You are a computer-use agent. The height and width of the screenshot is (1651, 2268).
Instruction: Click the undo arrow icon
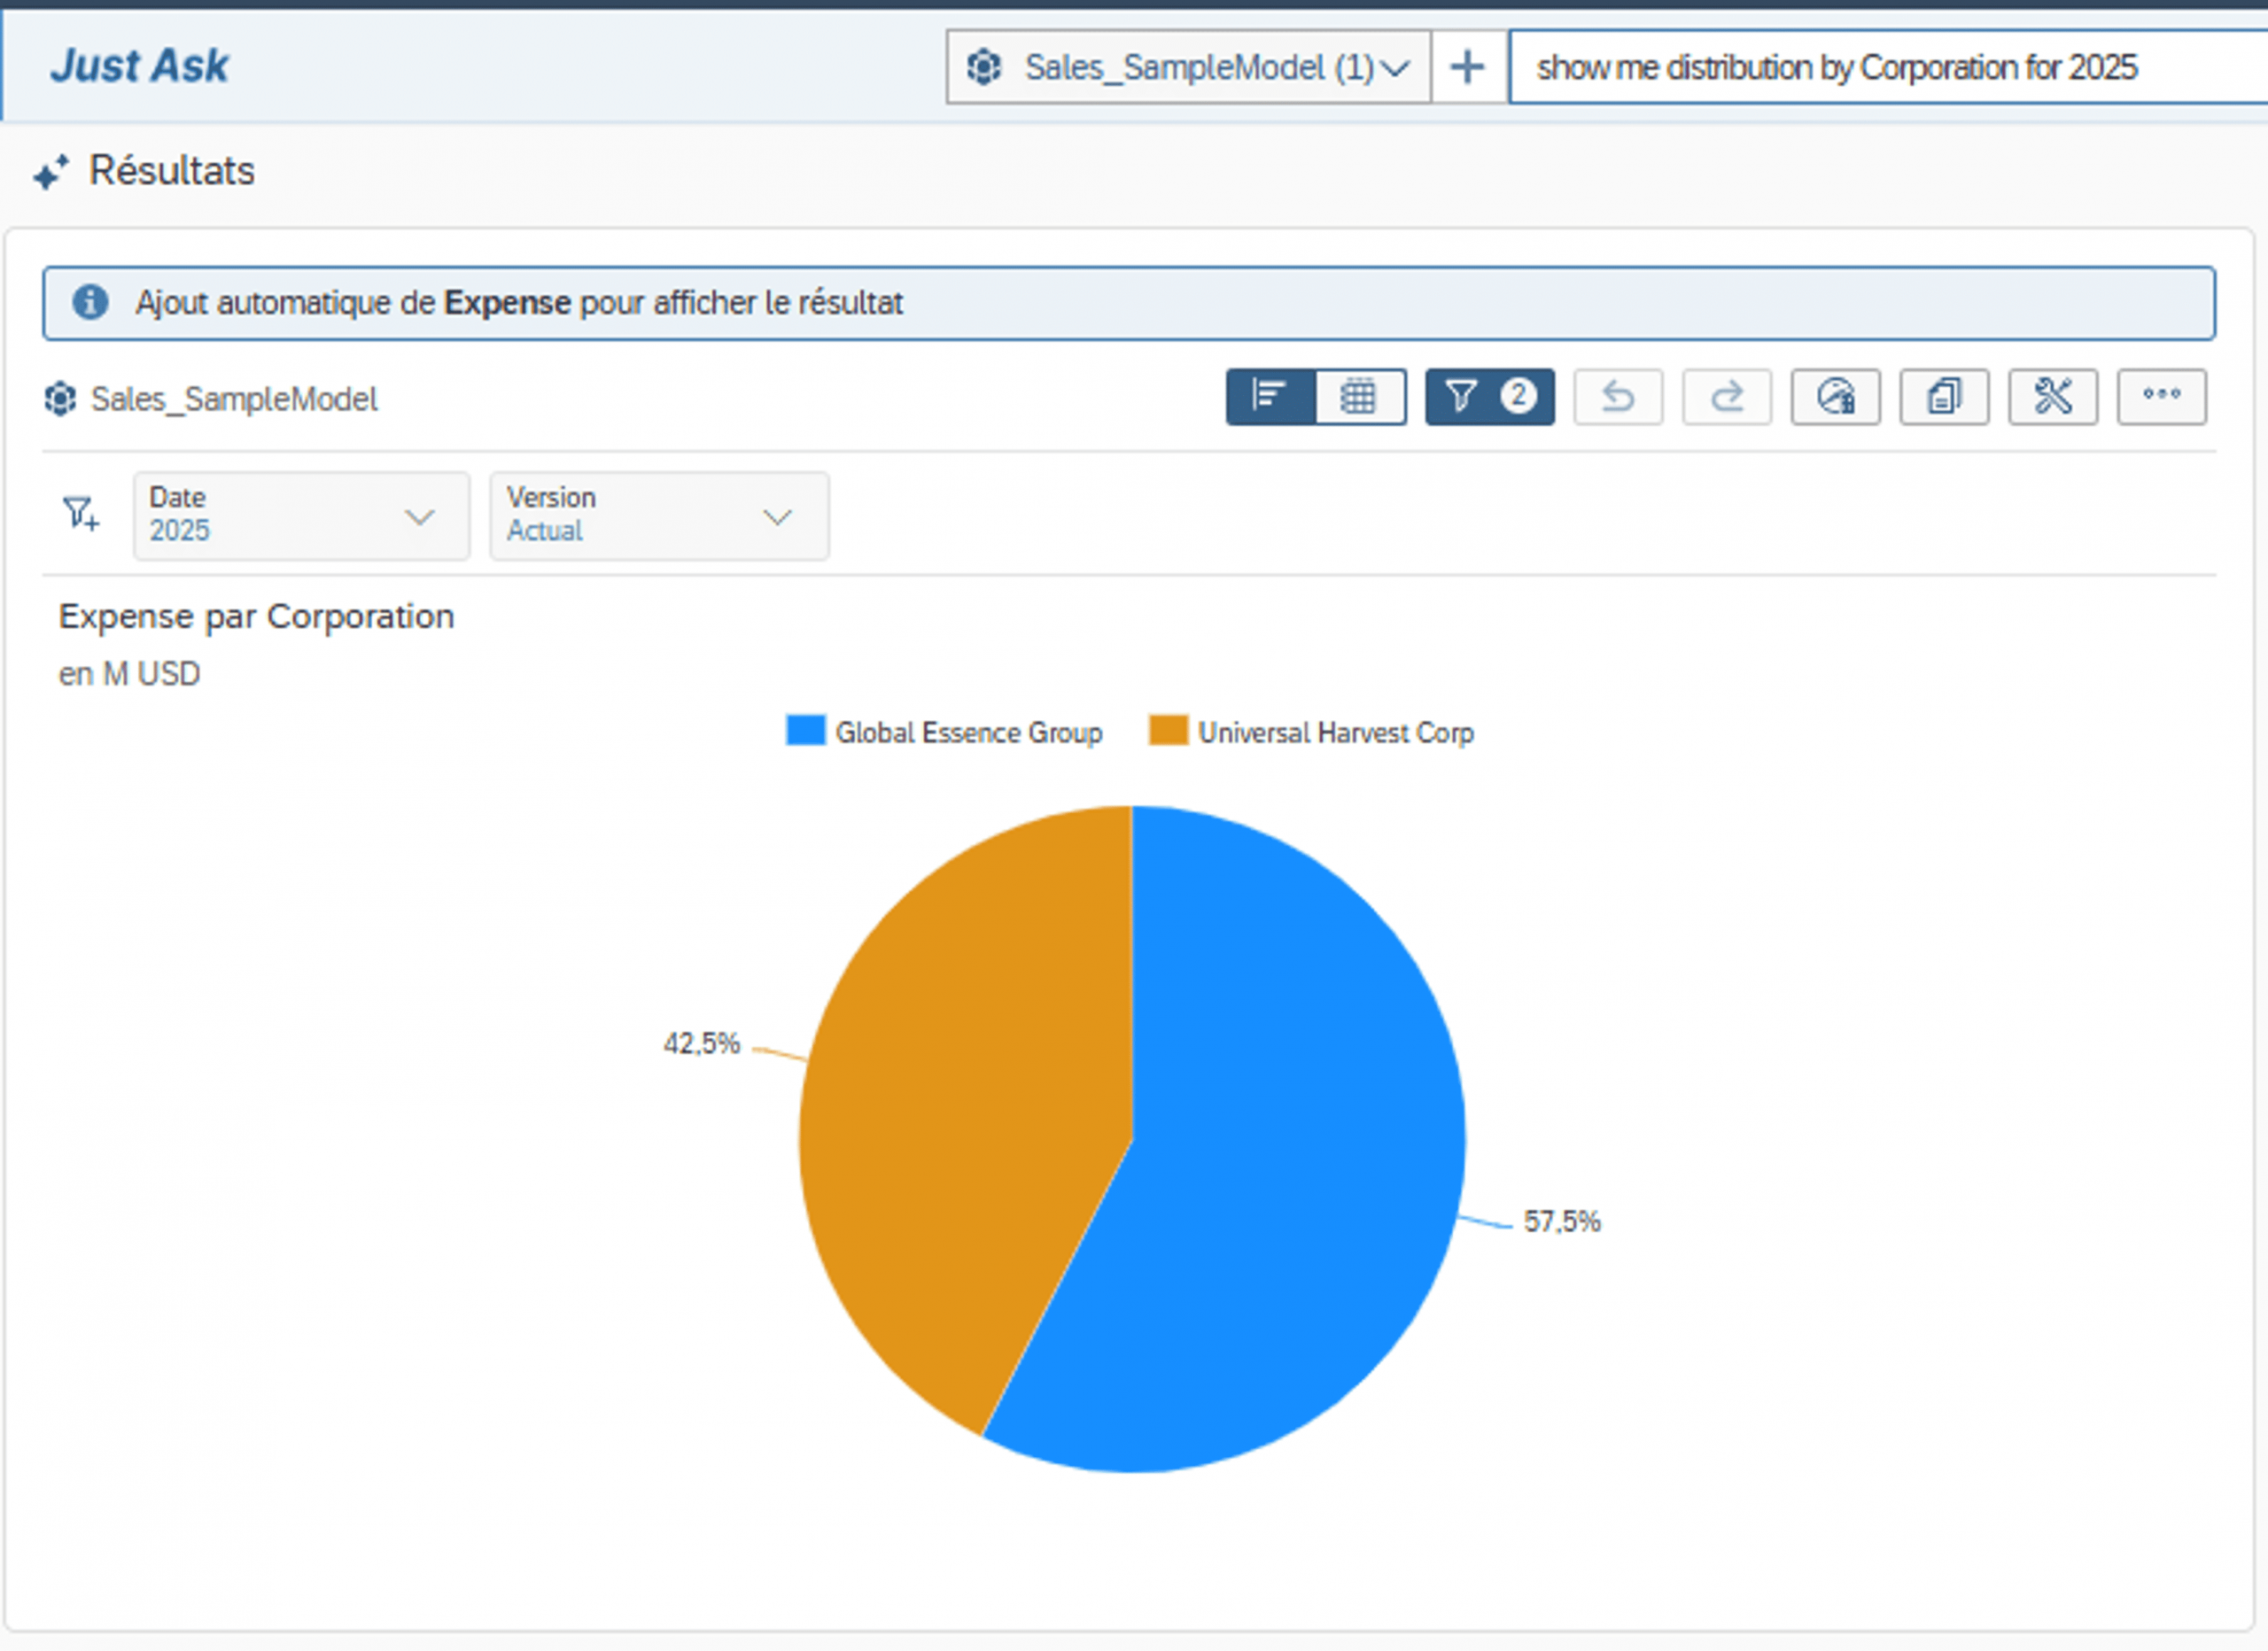click(1617, 397)
